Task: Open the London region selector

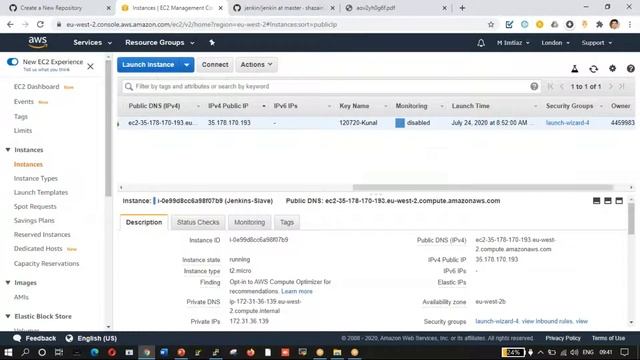Action: 556,43
